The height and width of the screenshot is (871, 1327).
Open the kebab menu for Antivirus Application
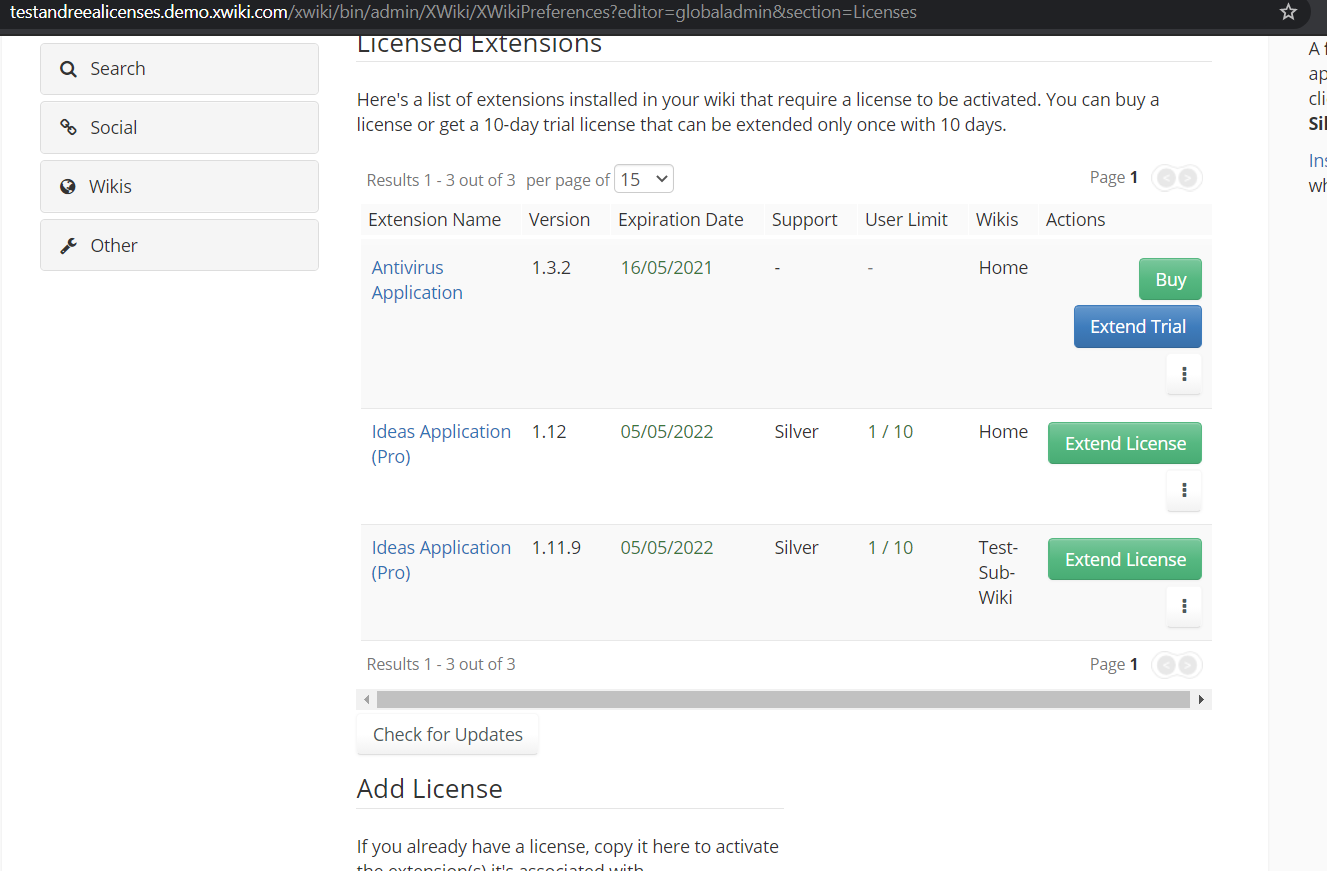pos(1183,373)
